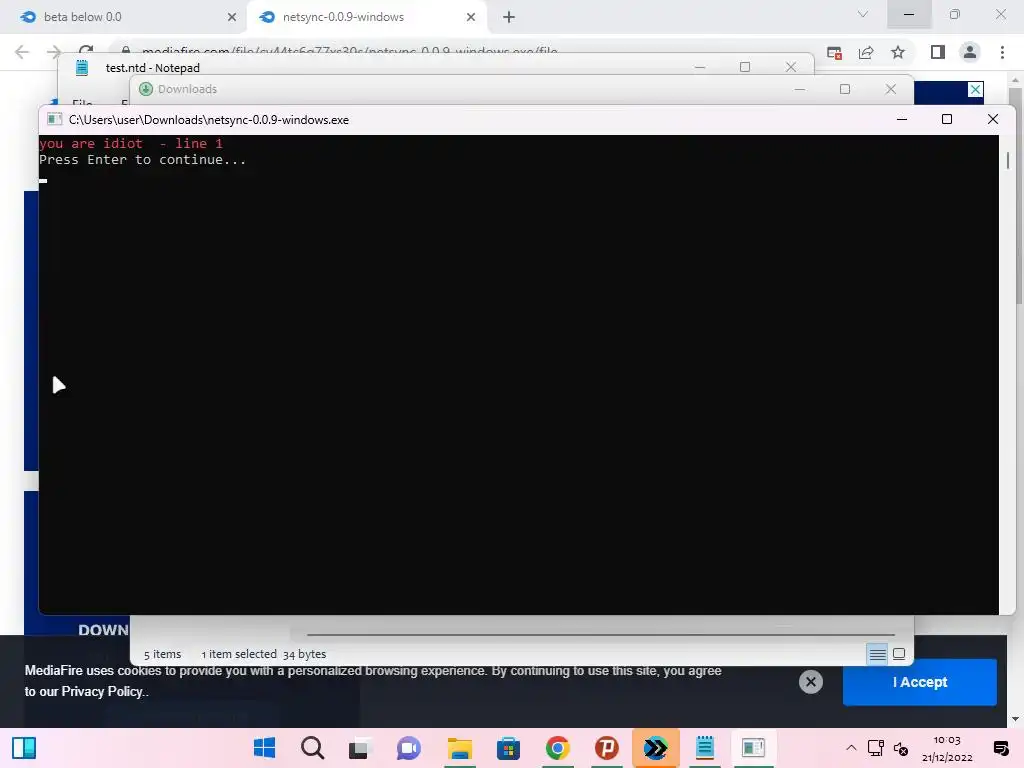The height and width of the screenshot is (768, 1024).
Task: Click 'Press Enter to continue...' console text
Action: coord(142,160)
